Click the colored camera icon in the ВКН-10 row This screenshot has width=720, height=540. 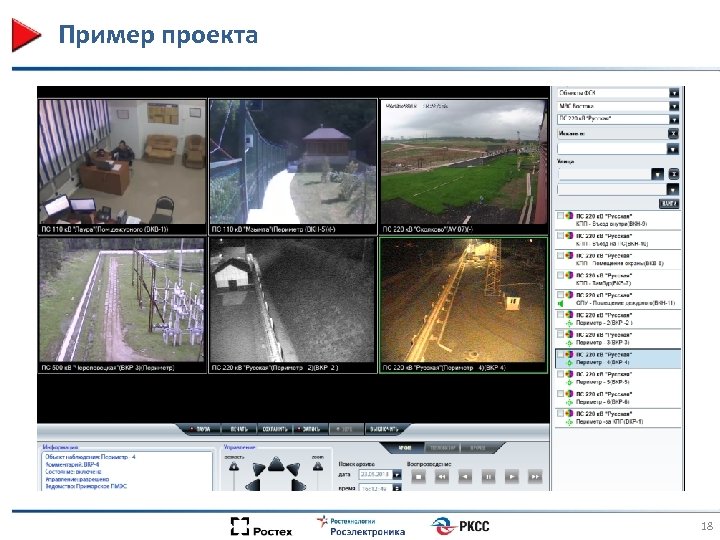pos(569,235)
